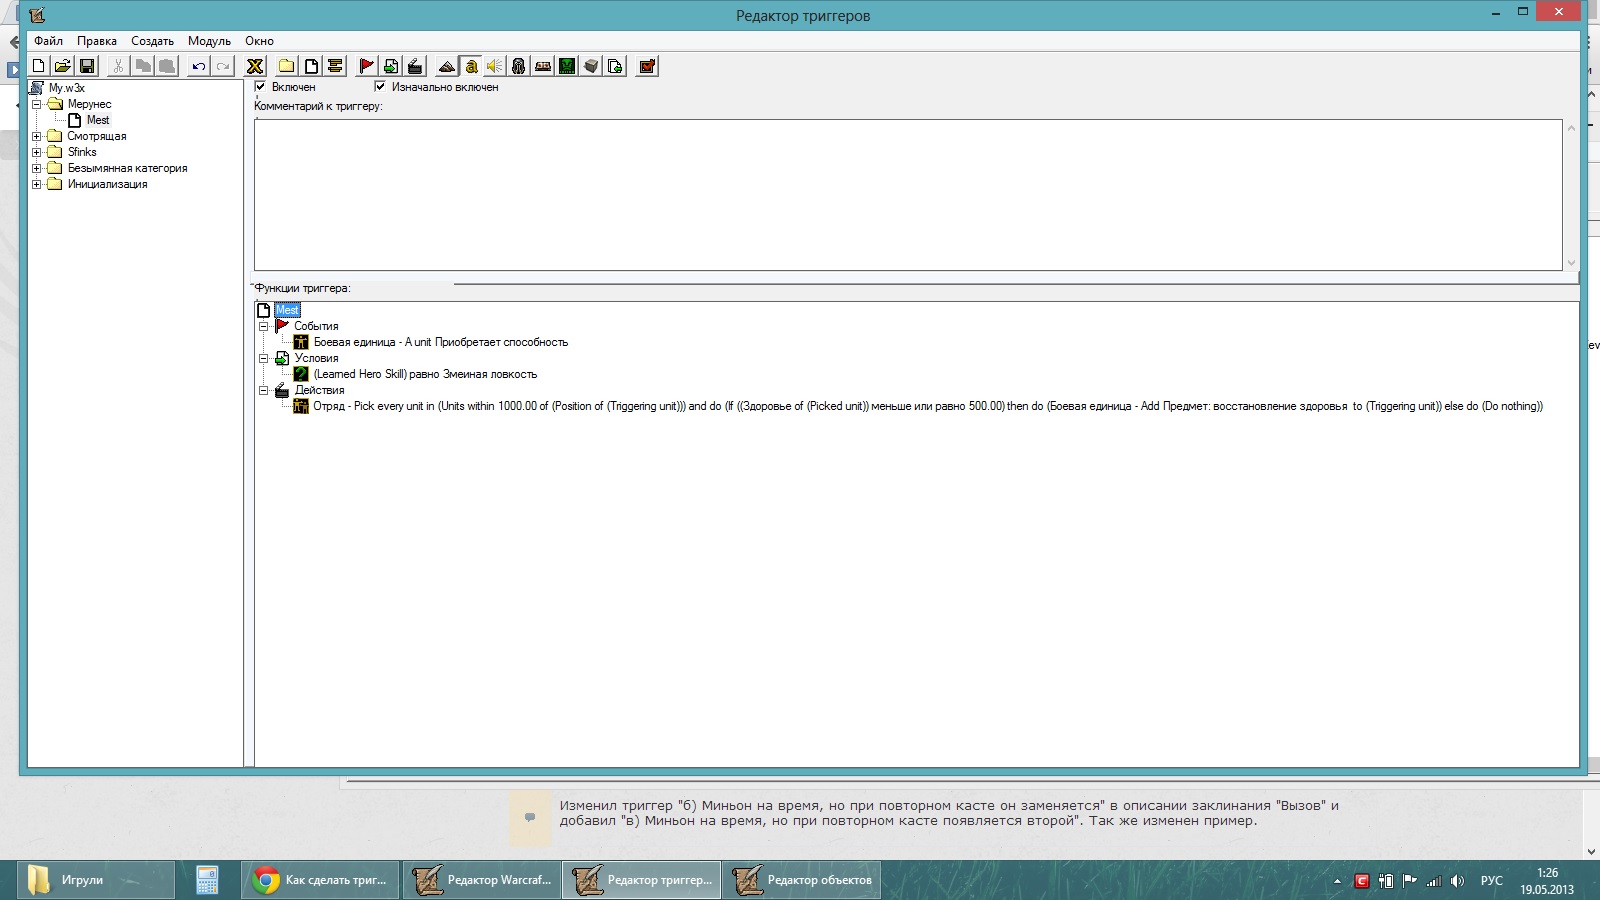The image size is (1600, 900).
Task: Show hidden tray icons with the arrow
Action: click(x=1337, y=882)
